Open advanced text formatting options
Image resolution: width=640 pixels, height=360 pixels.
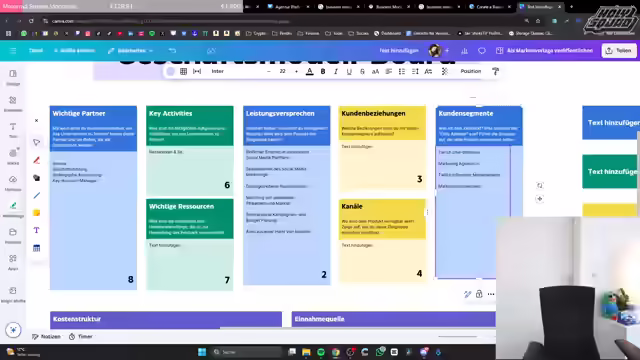[428, 71]
